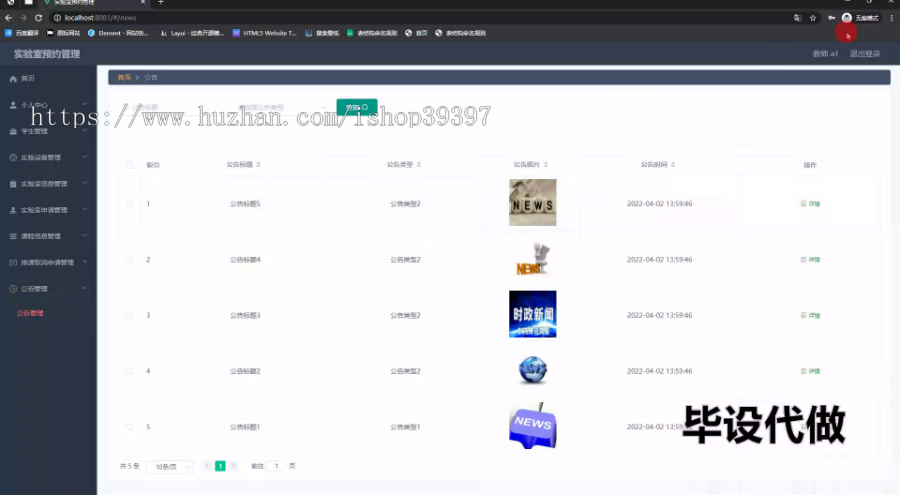900x495 pixels.
Task: Open the 首页 home icon in sidebar
Action: 13,79
